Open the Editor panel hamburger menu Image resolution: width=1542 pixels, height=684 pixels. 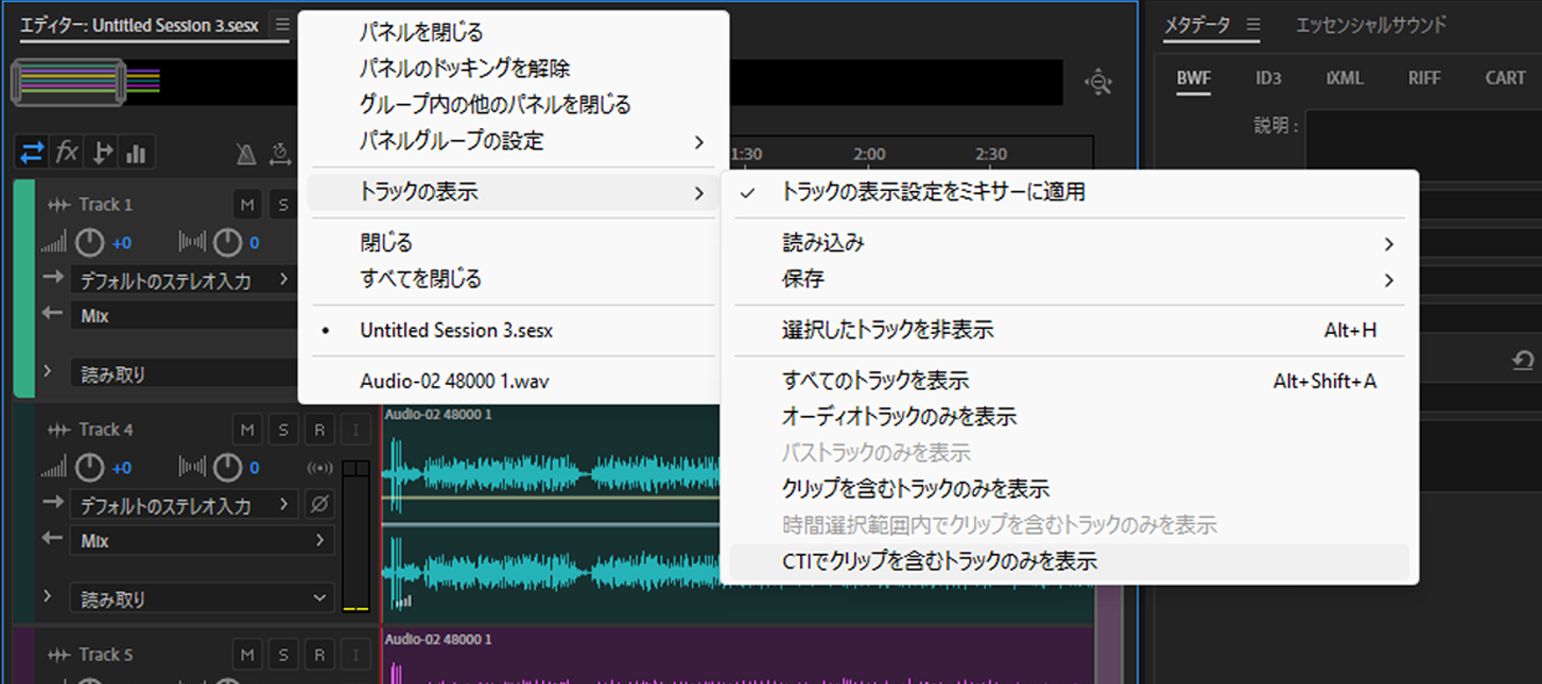[282, 25]
